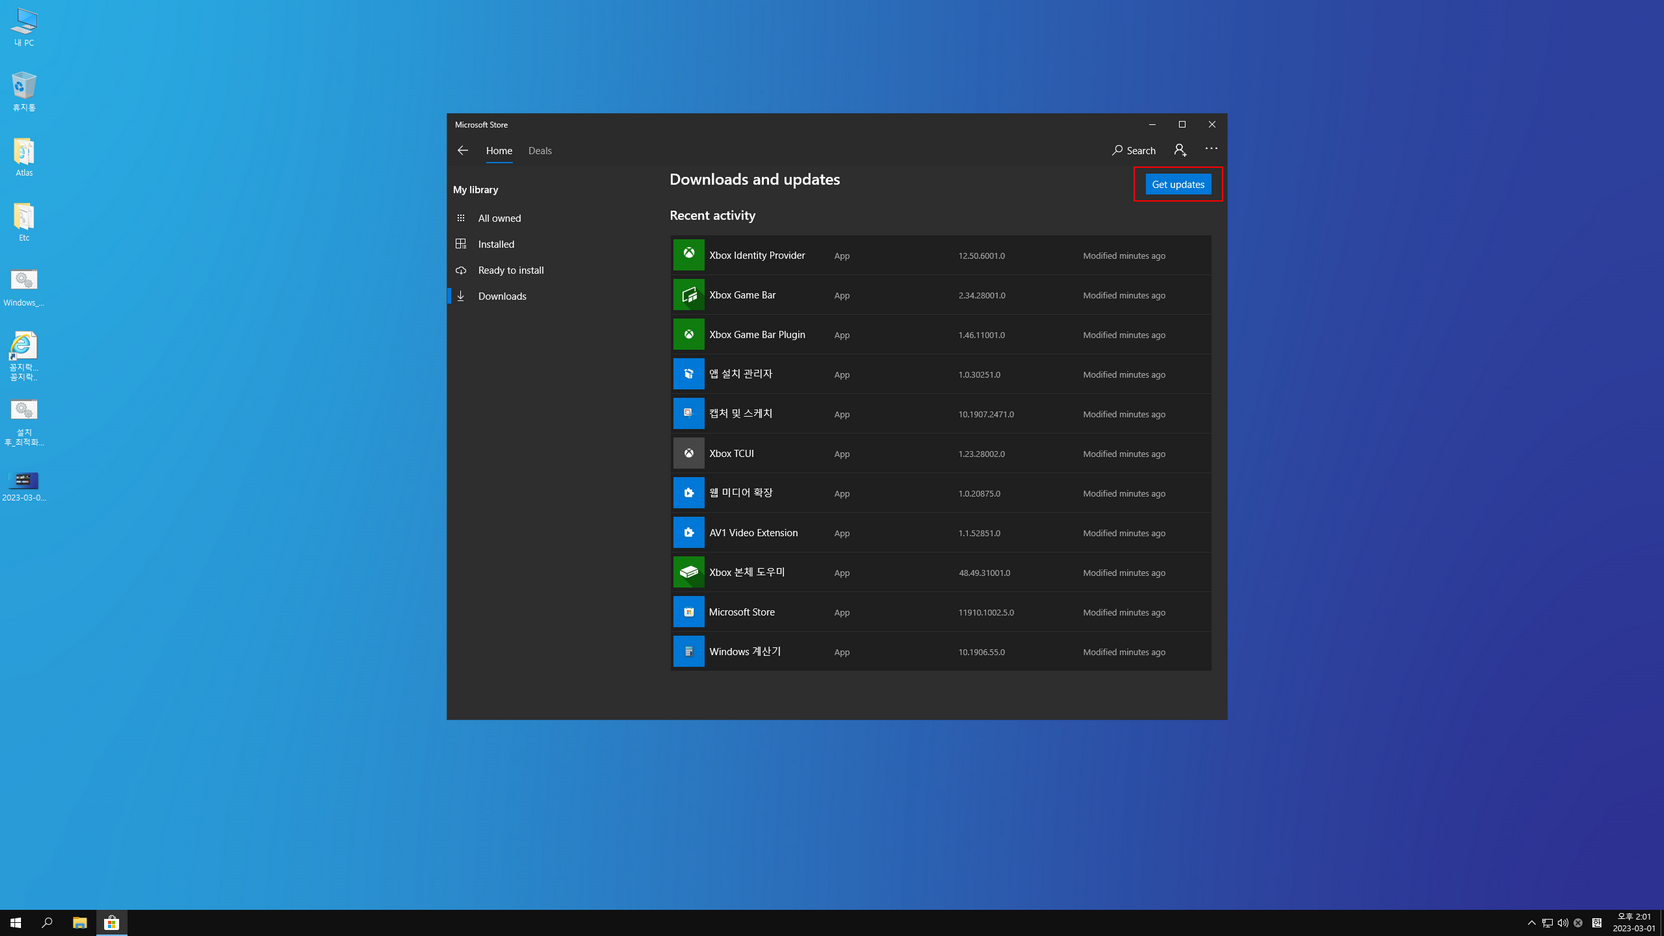This screenshot has height=936, width=1664.
Task: Select All owned in My library
Action: coord(499,218)
